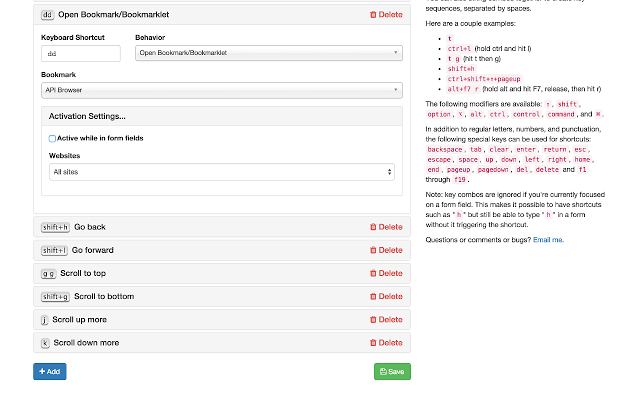This screenshot has height=400, width=640.
Task: Click the dd key badge in header
Action: point(47,15)
